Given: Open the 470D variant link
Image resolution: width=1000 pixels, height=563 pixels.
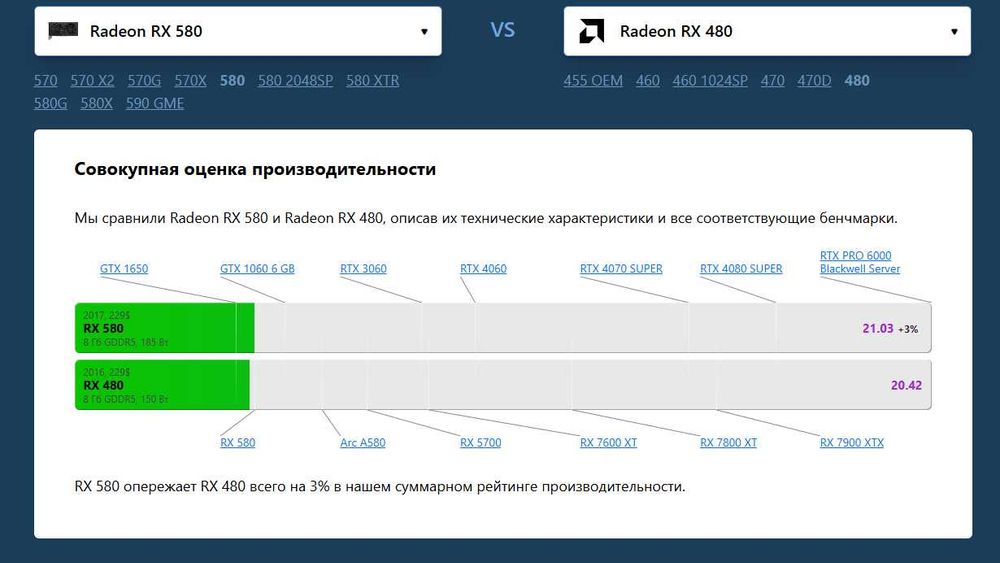Looking at the screenshot, I should click(x=814, y=80).
